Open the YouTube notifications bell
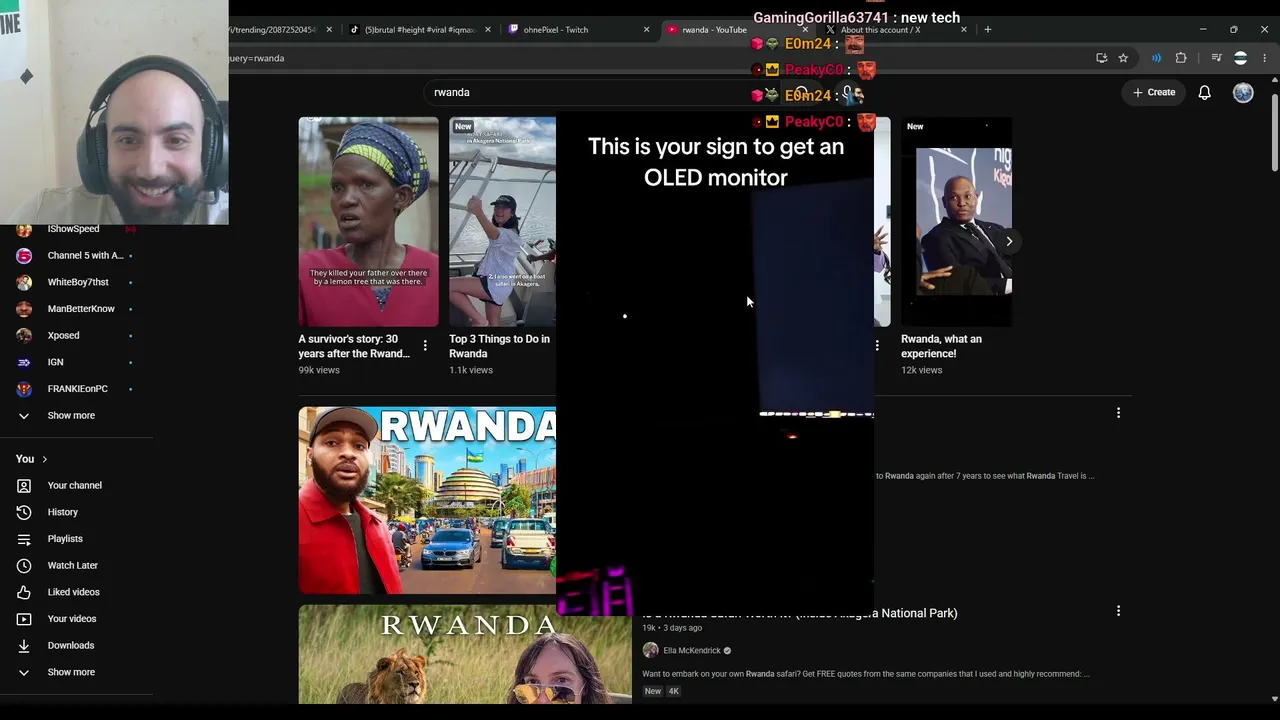The image size is (1280, 720). tap(1204, 92)
